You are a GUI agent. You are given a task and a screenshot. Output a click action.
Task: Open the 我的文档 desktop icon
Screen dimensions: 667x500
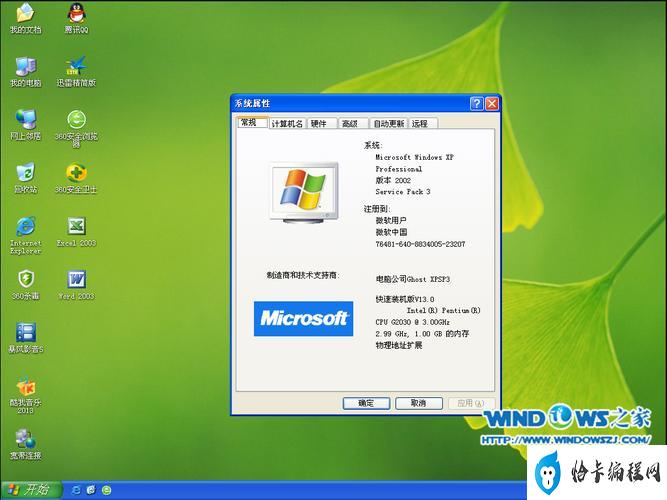point(26,18)
